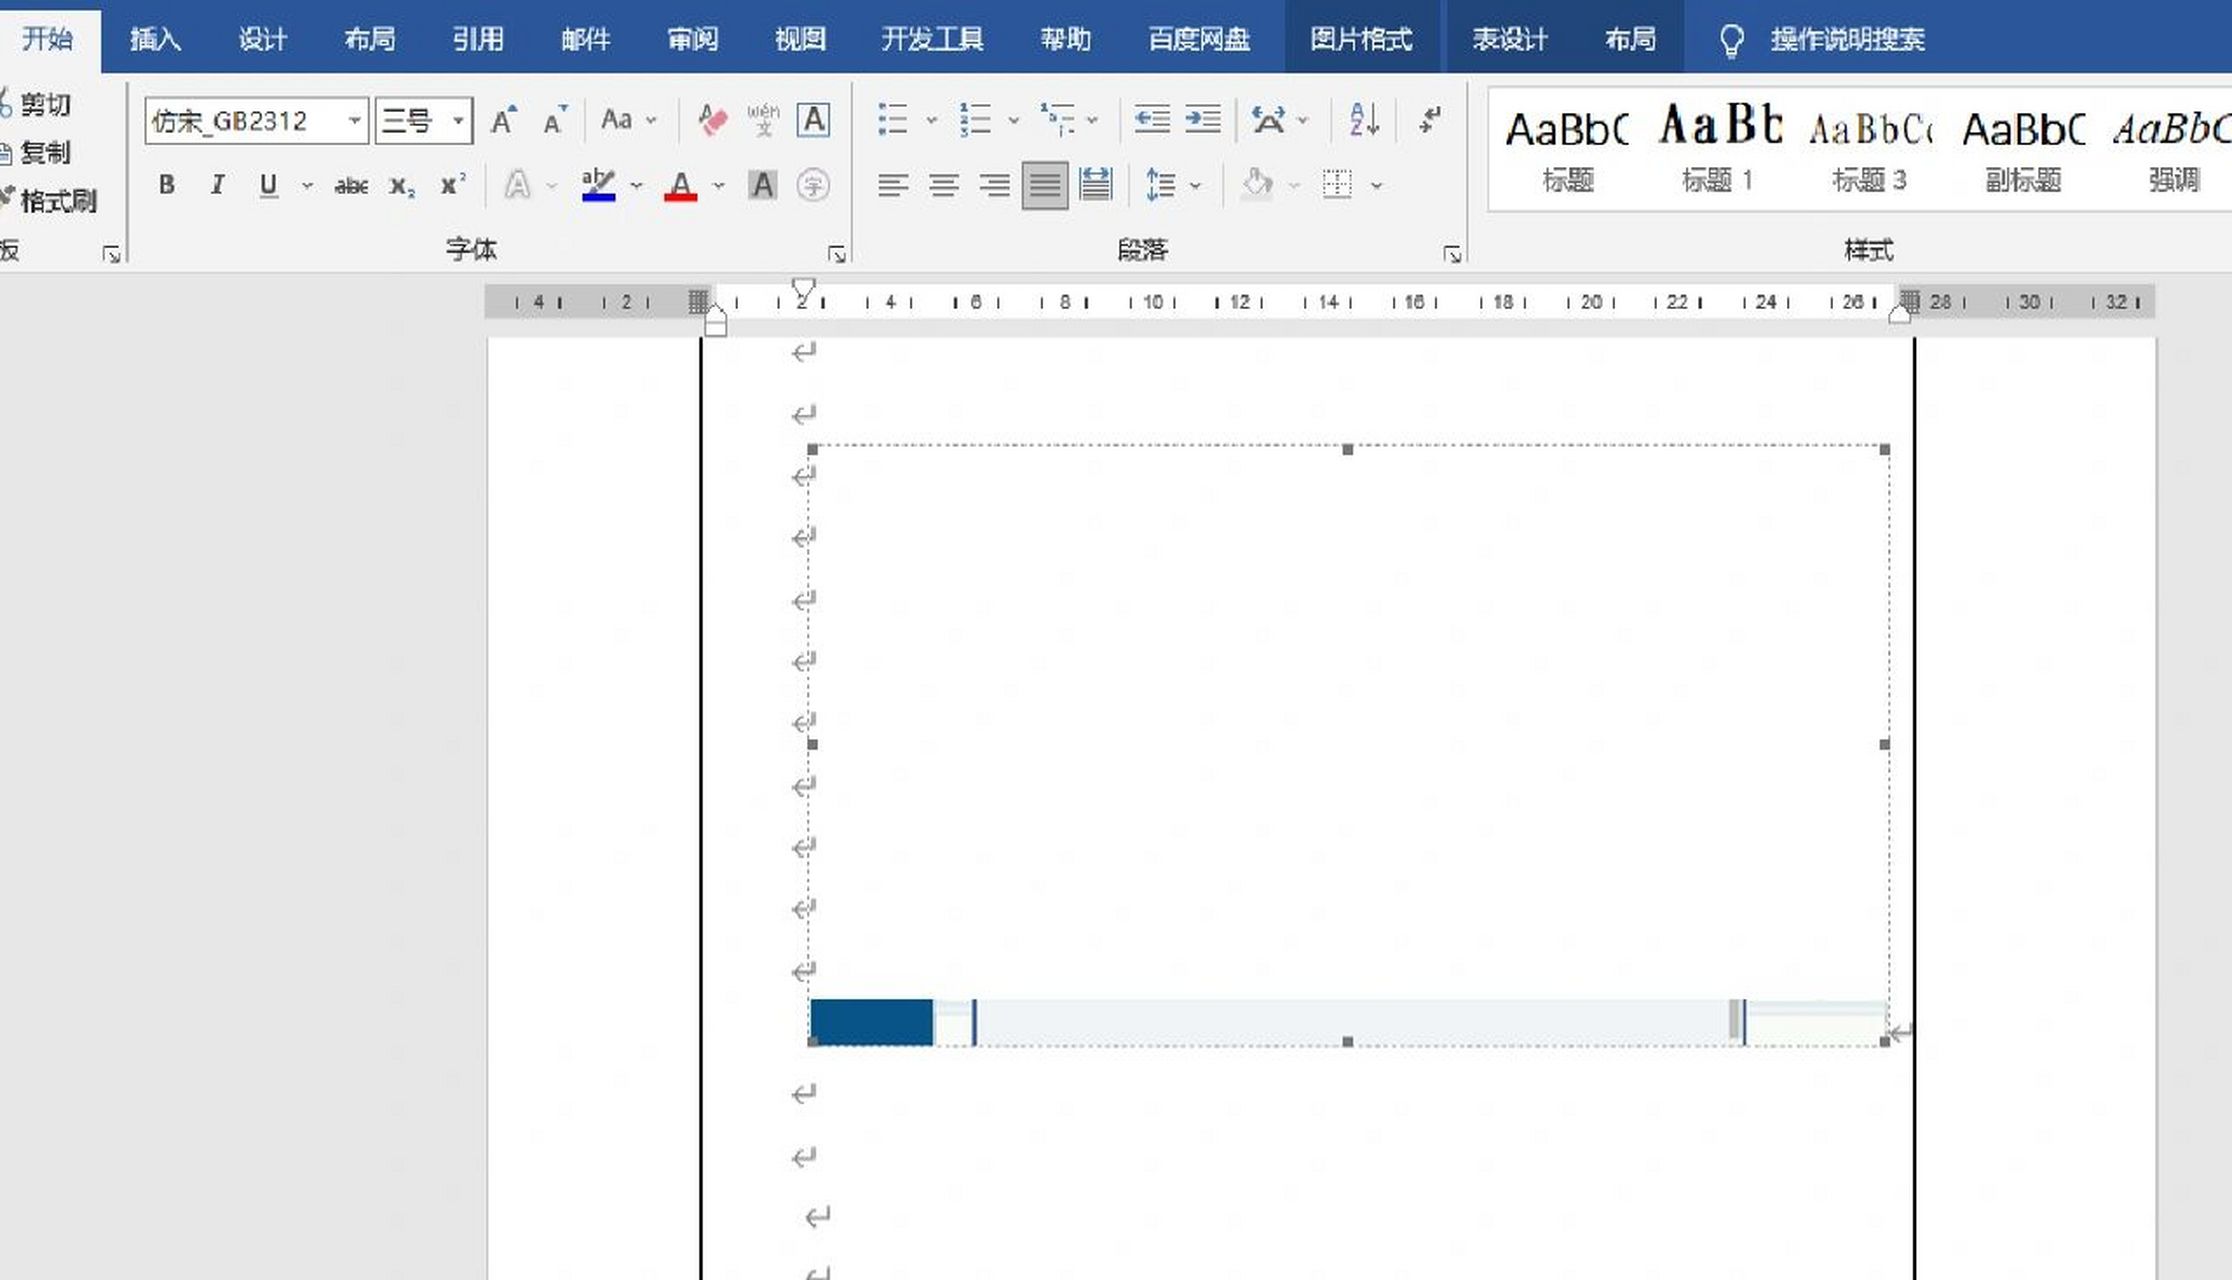This screenshot has width=2232, height=1280.
Task: Click the Asian Layout icon
Action: [1268, 120]
